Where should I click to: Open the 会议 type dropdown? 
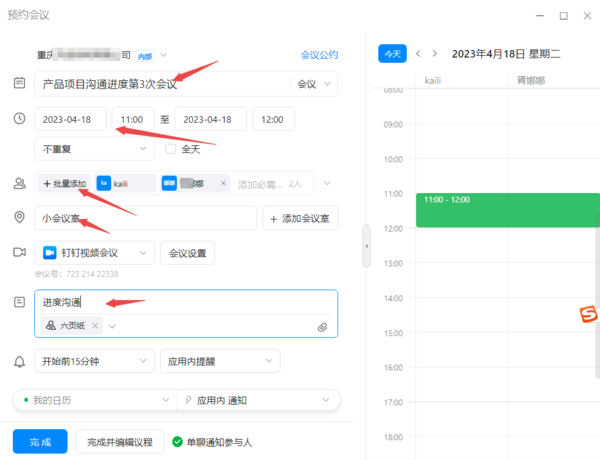click(x=314, y=85)
